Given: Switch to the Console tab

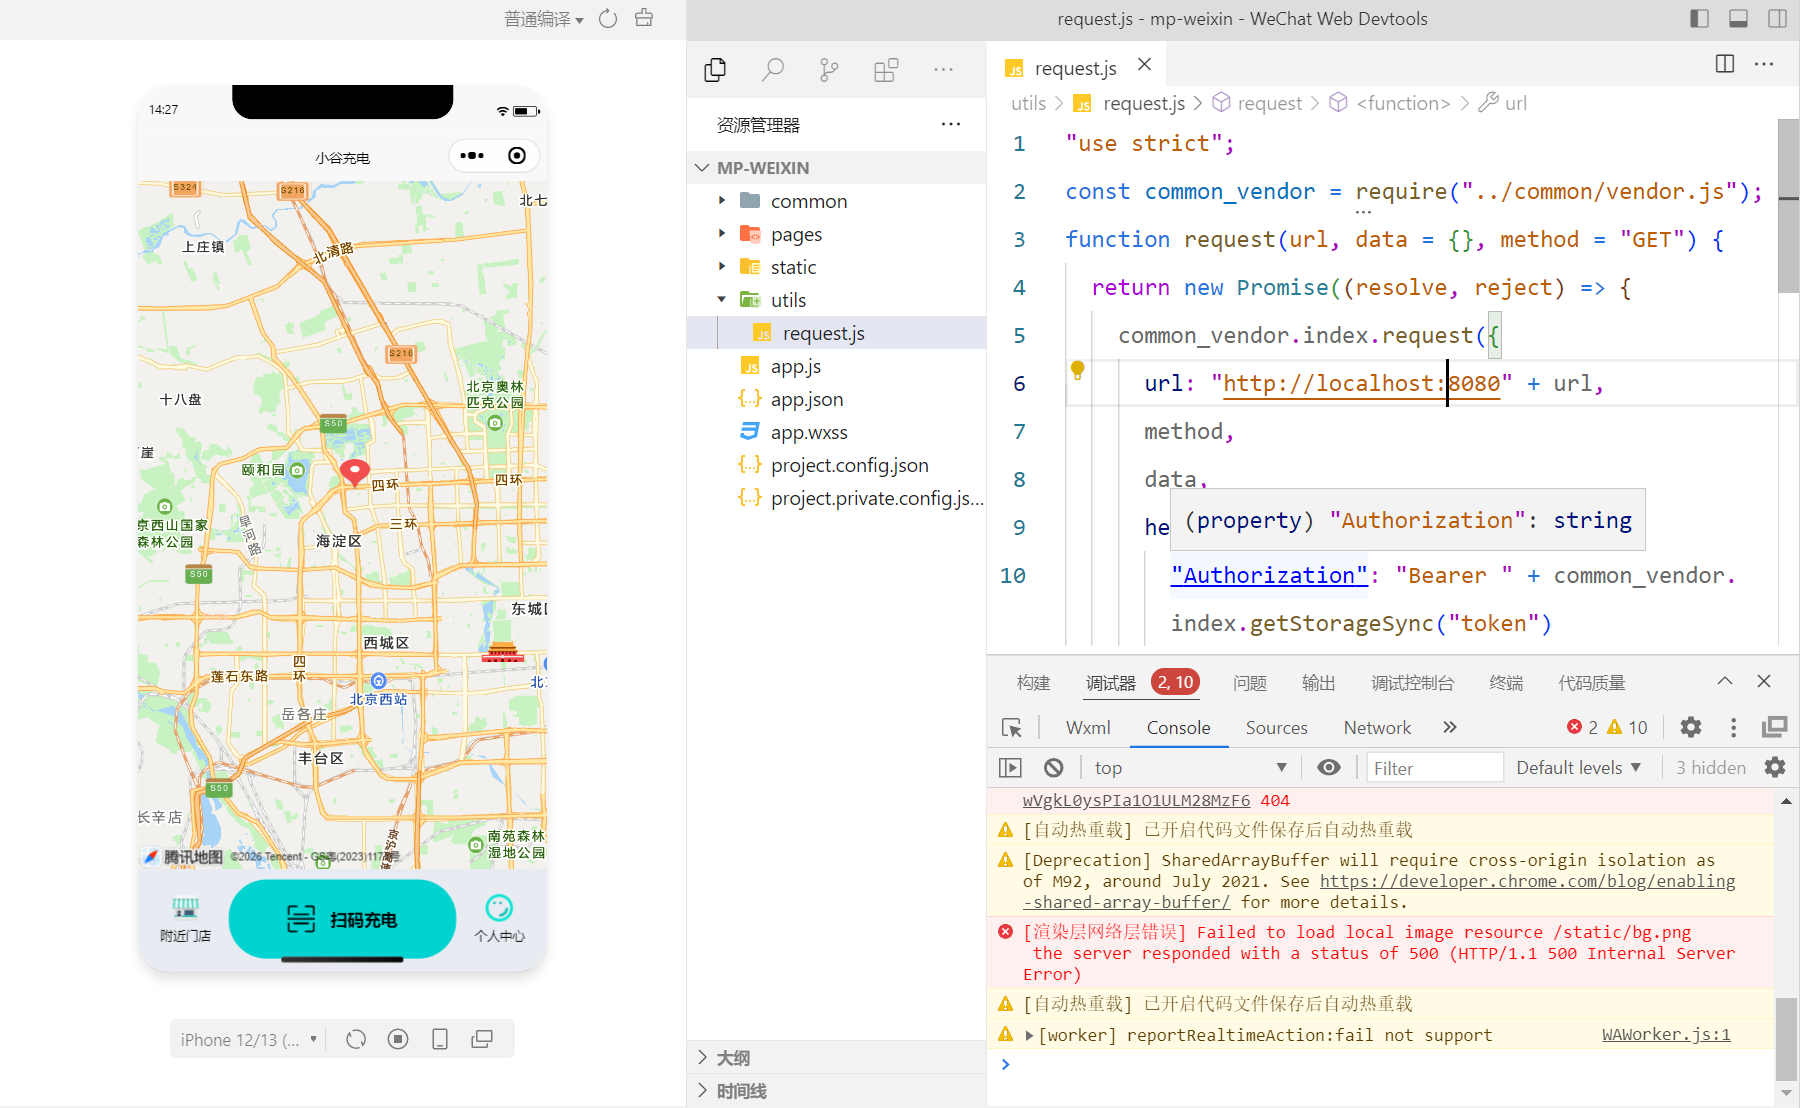Looking at the screenshot, I should (1179, 728).
